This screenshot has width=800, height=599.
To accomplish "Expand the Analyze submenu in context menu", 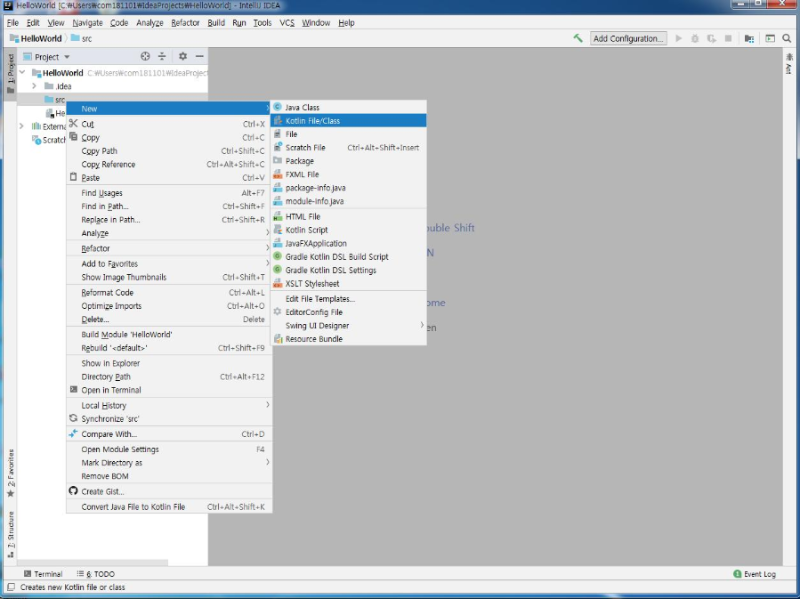I will (x=169, y=233).
